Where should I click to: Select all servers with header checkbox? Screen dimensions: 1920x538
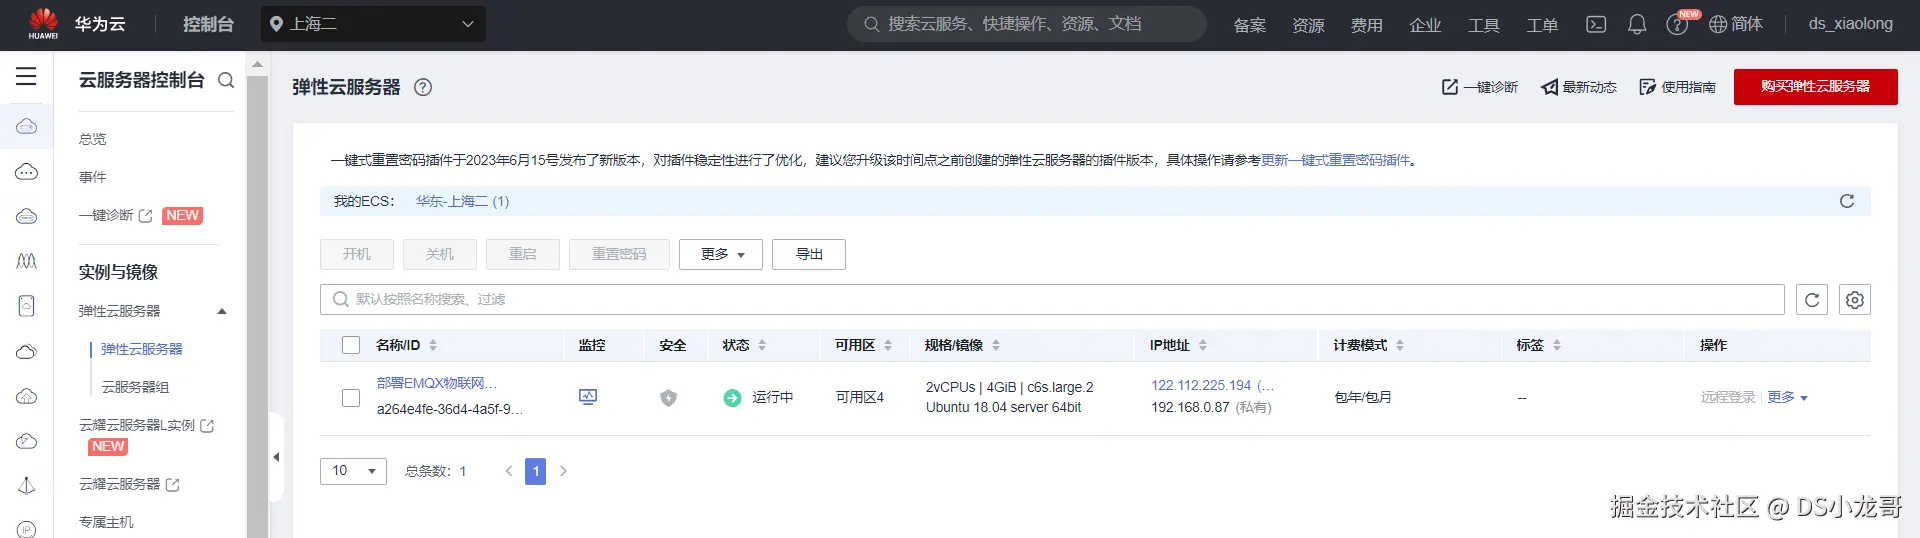351,345
